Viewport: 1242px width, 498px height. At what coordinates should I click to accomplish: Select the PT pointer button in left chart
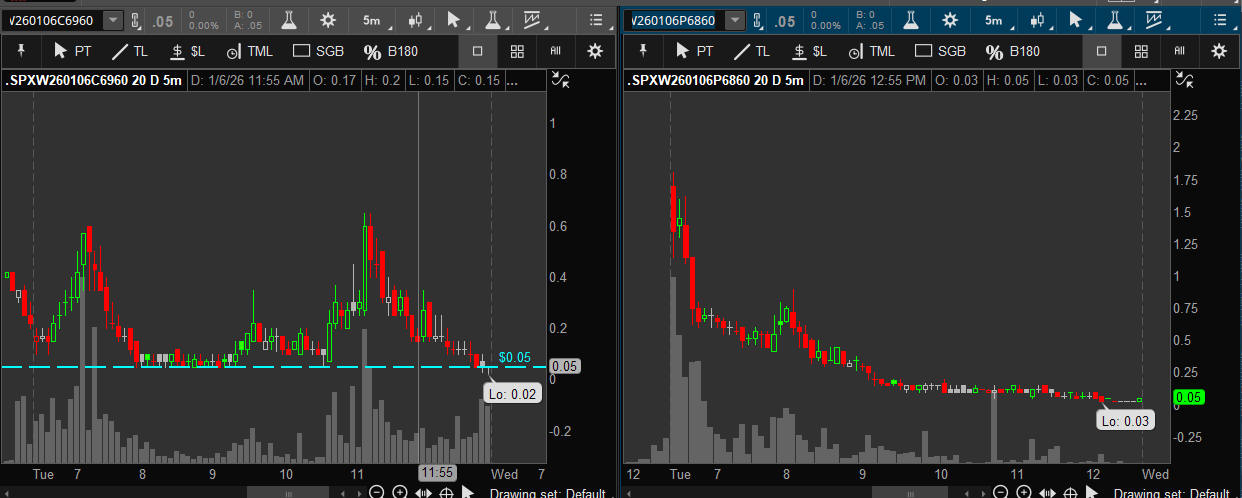[x=72, y=51]
